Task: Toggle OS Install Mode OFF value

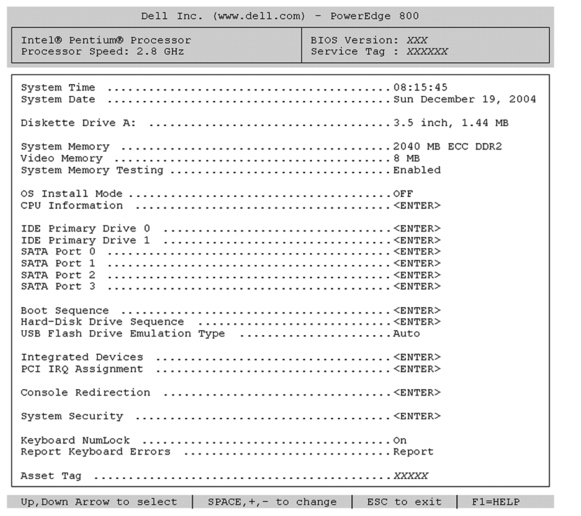Action: click(403, 194)
